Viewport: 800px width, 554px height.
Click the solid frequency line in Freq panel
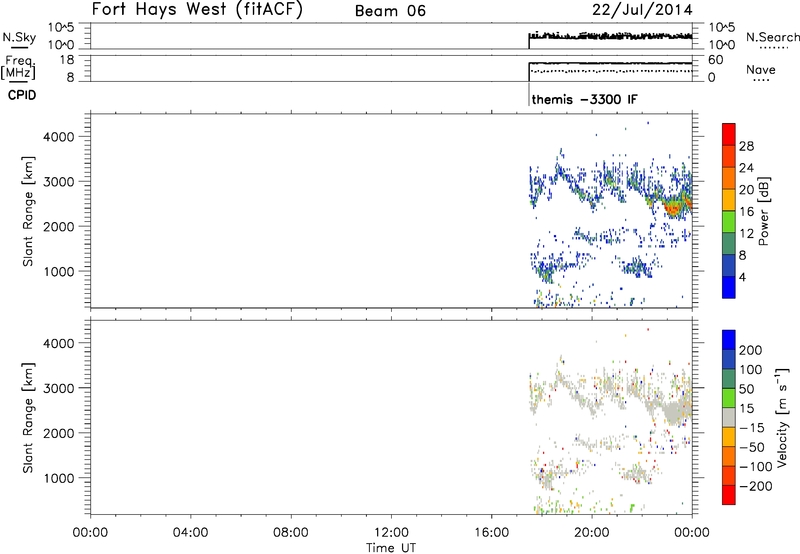coord(610,63)
